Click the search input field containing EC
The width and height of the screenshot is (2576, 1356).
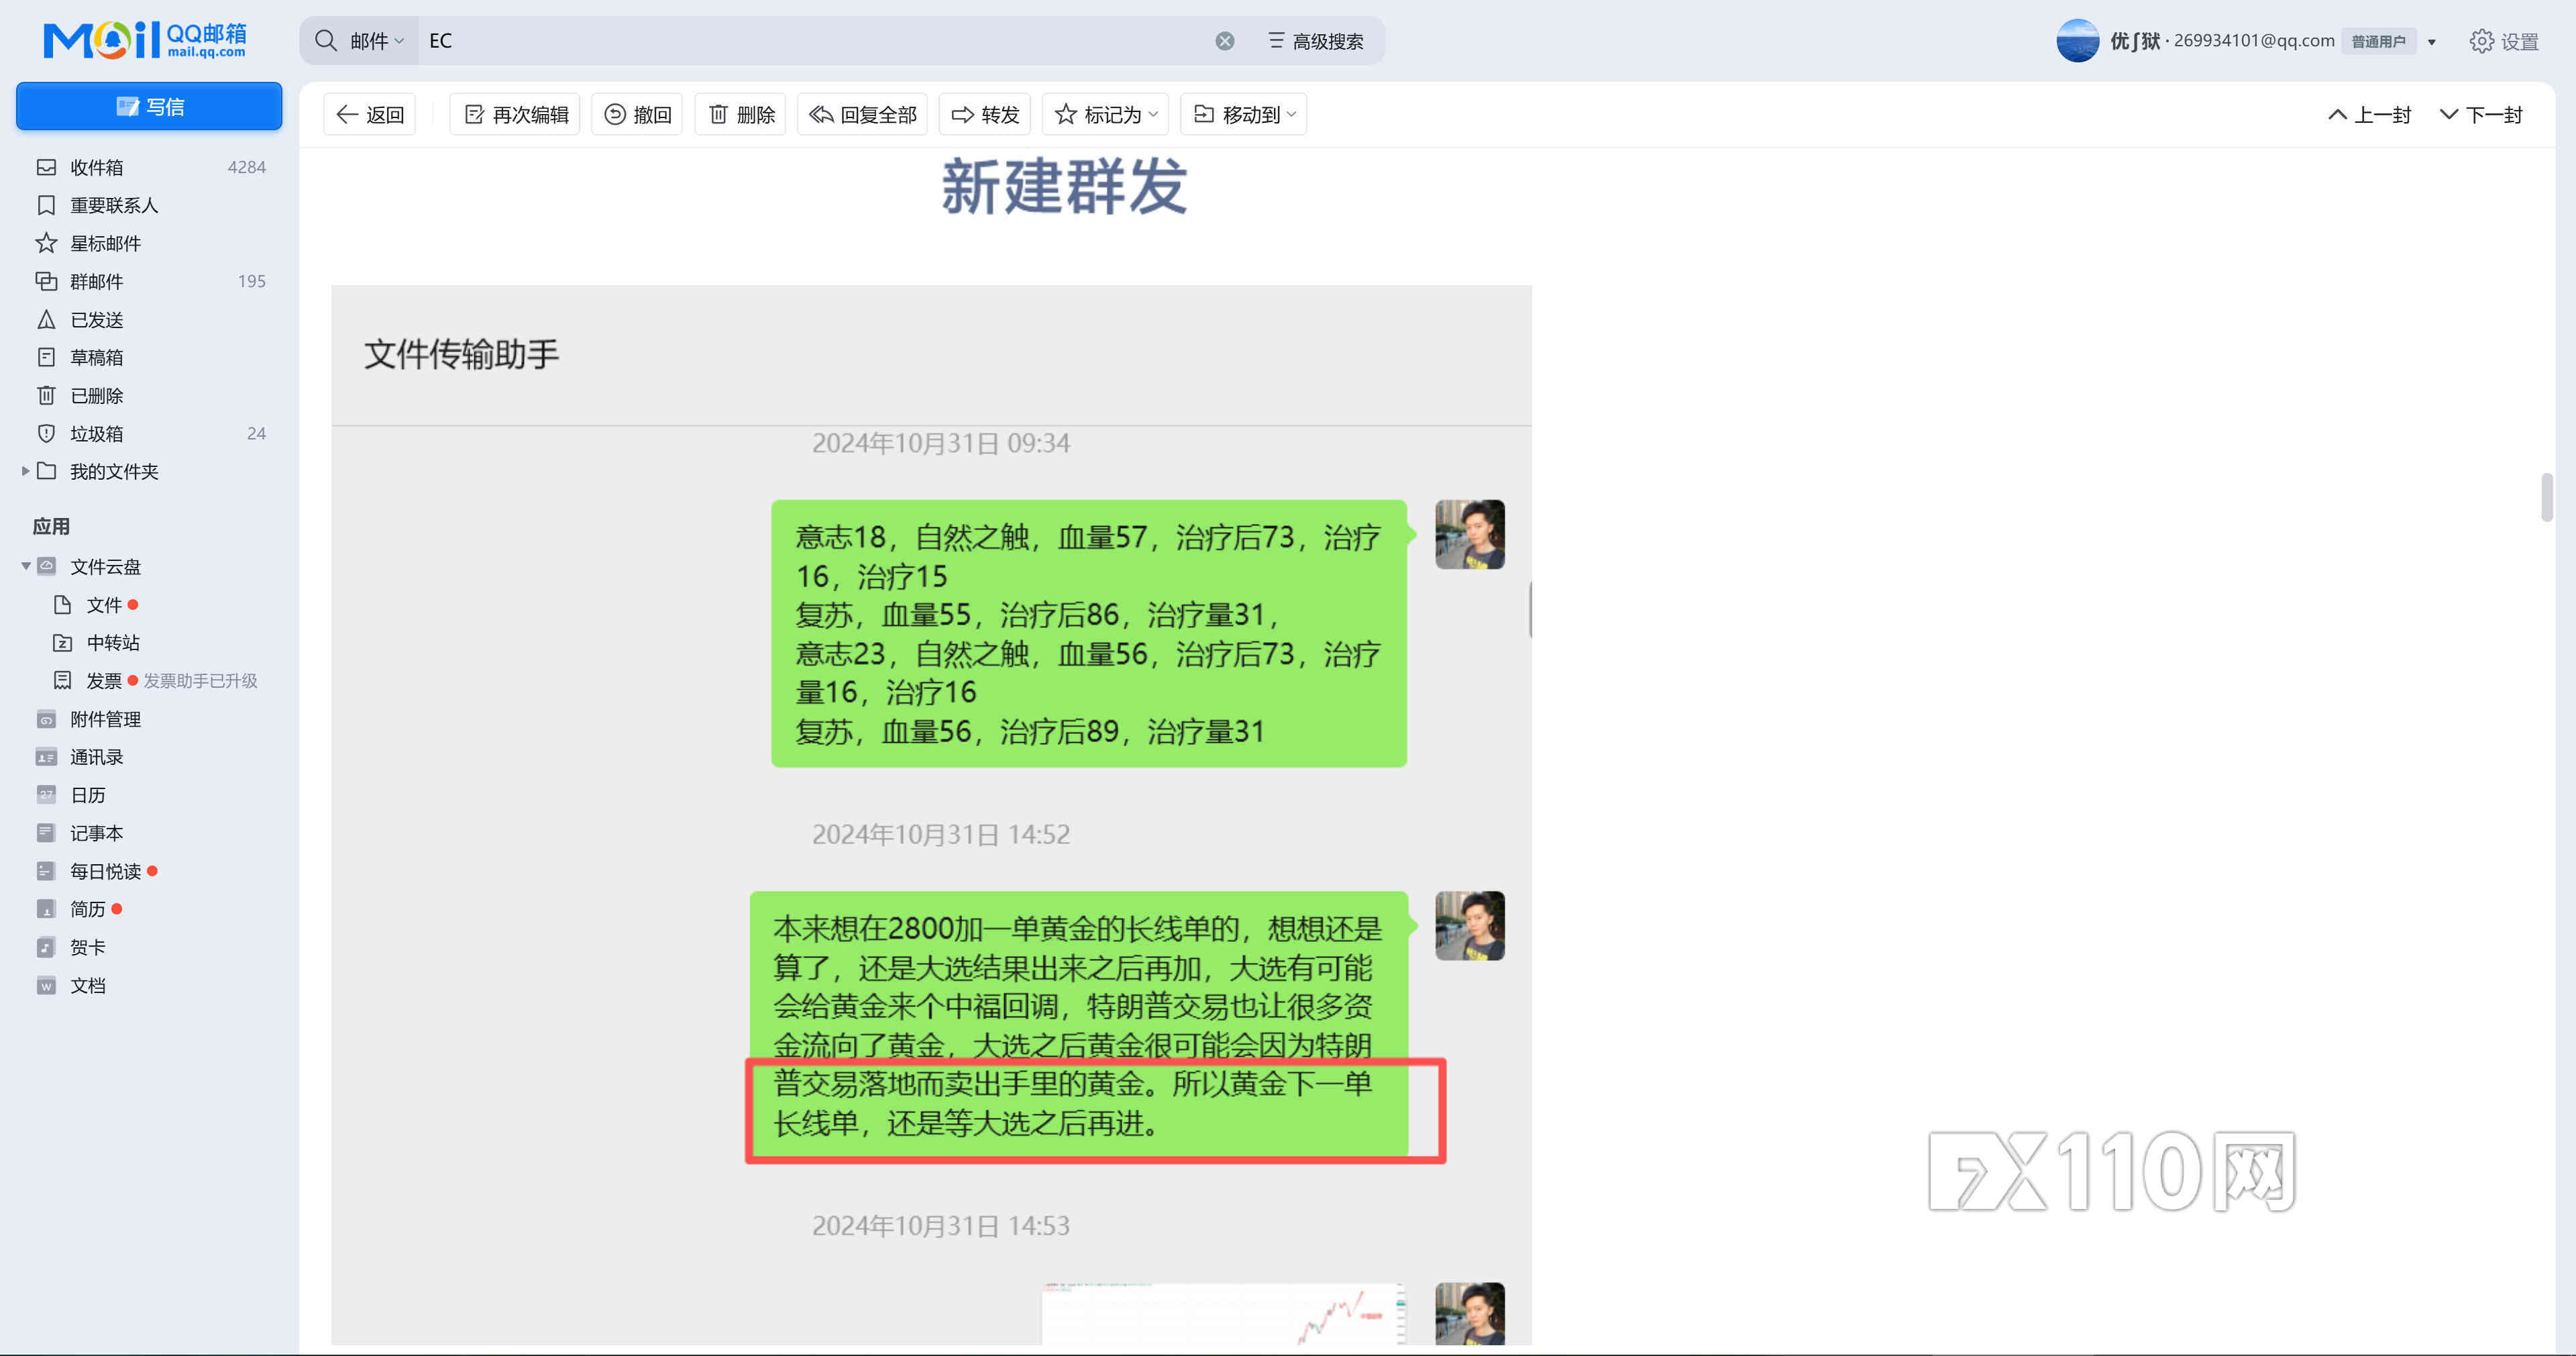point(815,41)
